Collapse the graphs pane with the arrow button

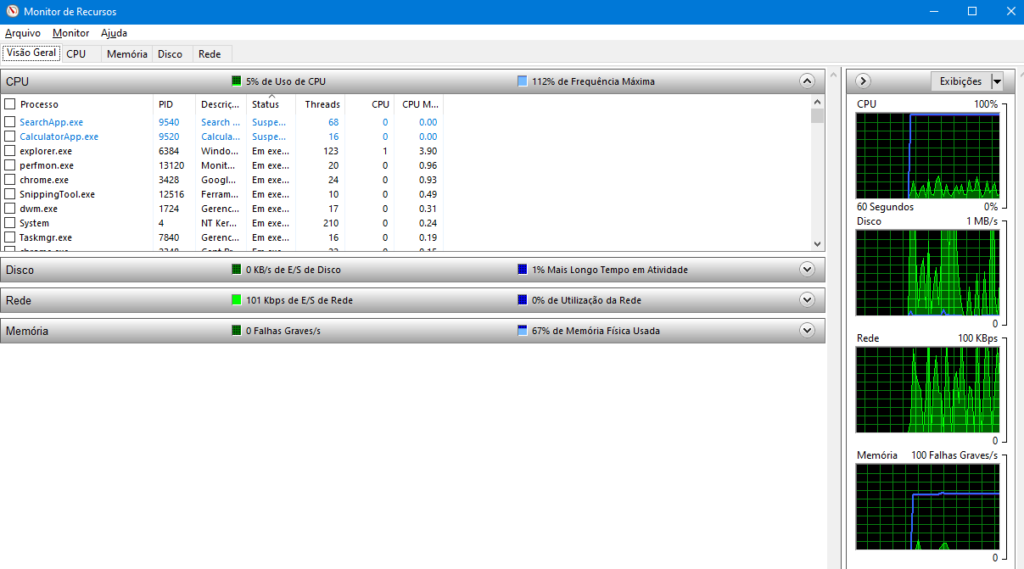pos(864,81)
